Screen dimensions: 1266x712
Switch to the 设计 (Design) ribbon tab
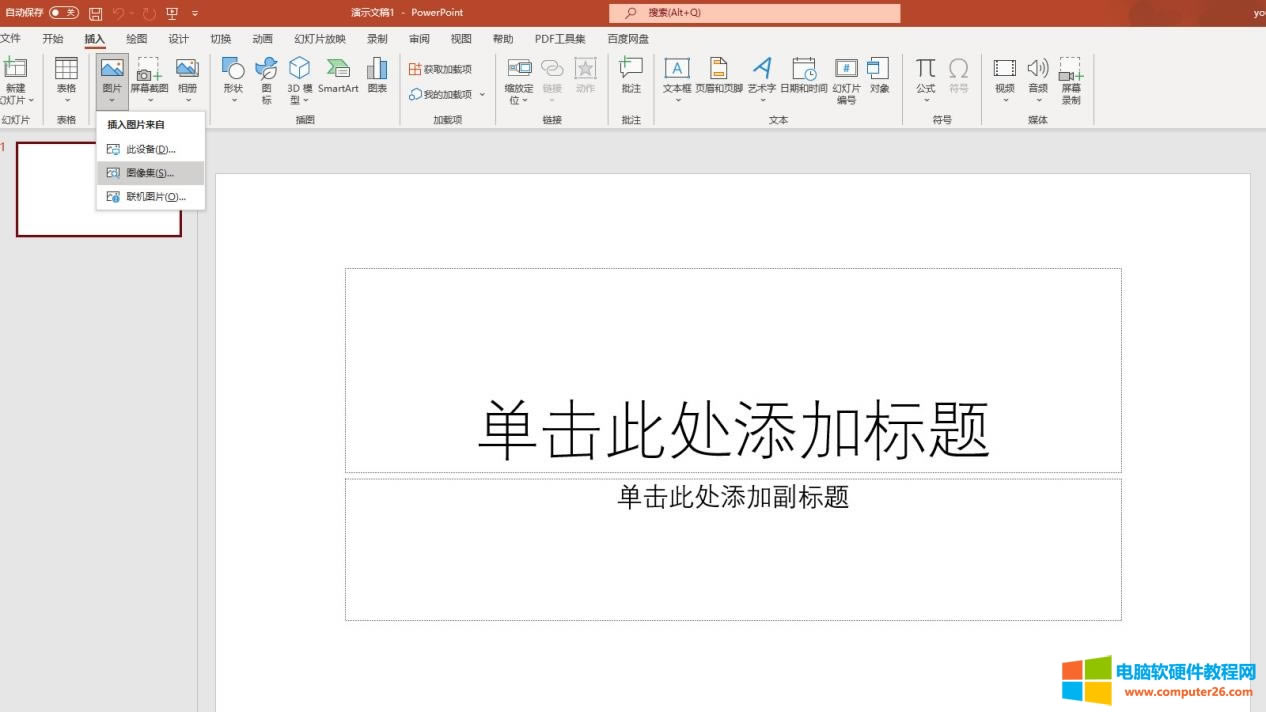point(178,38)
